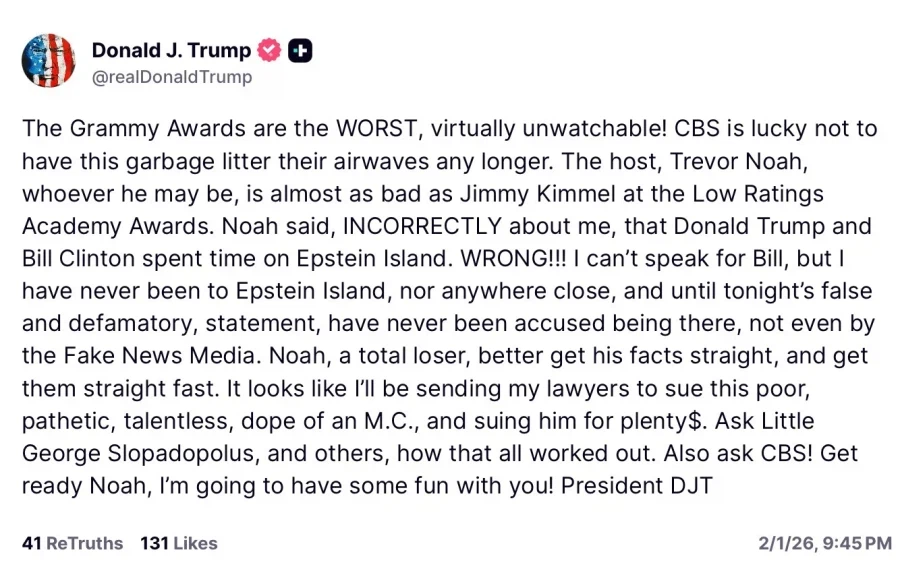
Task: Open the Donald J. Trump display name
Action: (171, 50)
